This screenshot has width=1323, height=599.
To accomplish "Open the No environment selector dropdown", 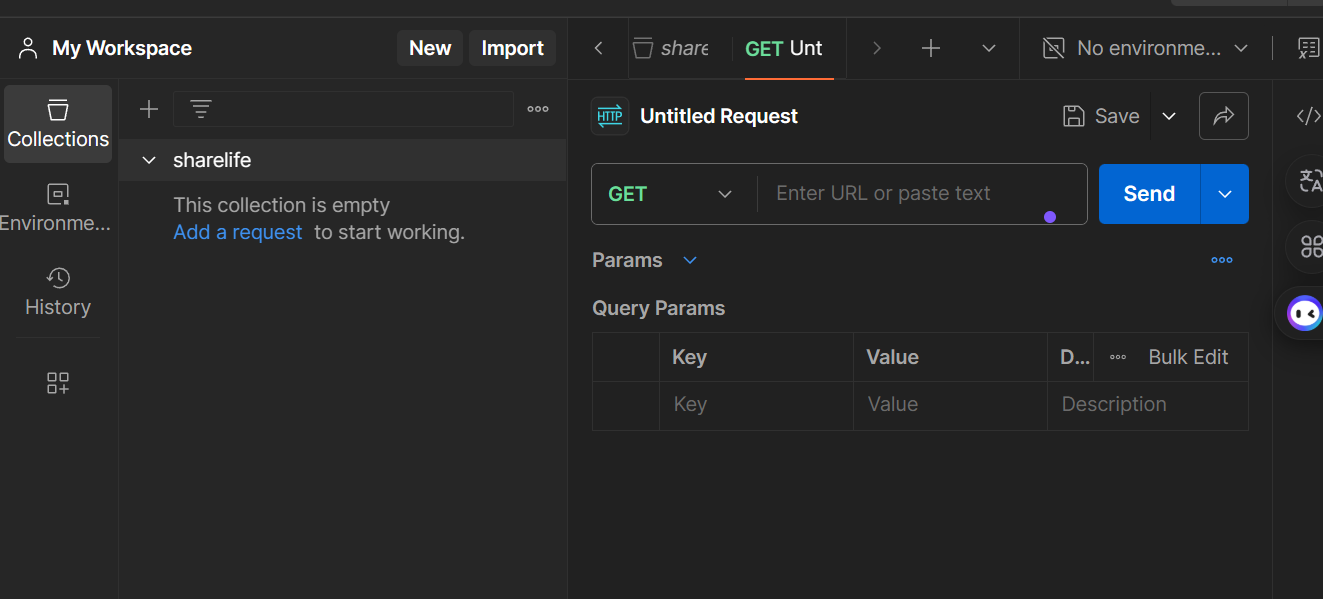I will coord(1145,48).
